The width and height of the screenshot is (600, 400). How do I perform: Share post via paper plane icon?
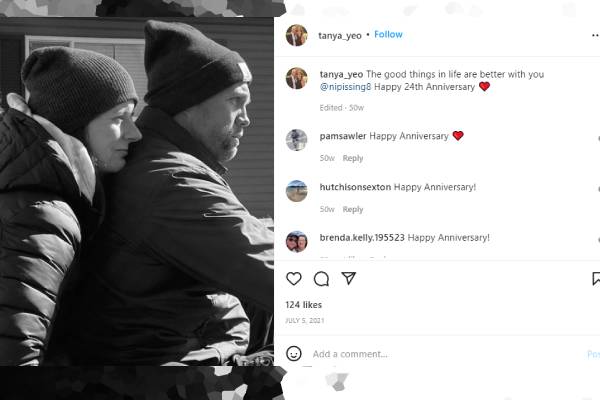[x=349, y=278]
